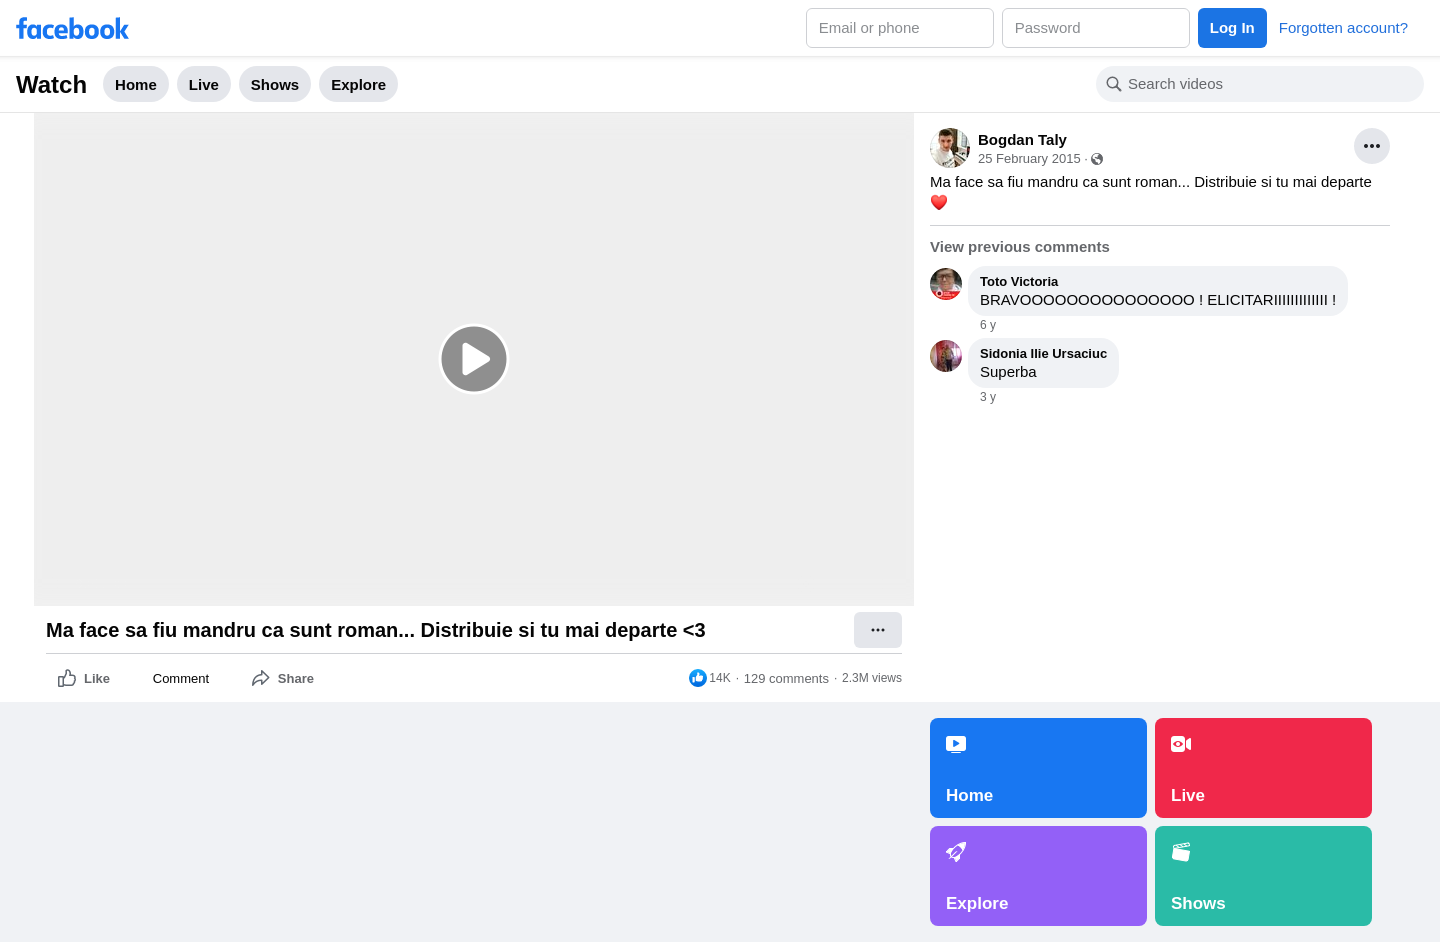Focus the Search videos field
The height and width of the screenshot is (942, 1440).
click(x=1260, y=84)
